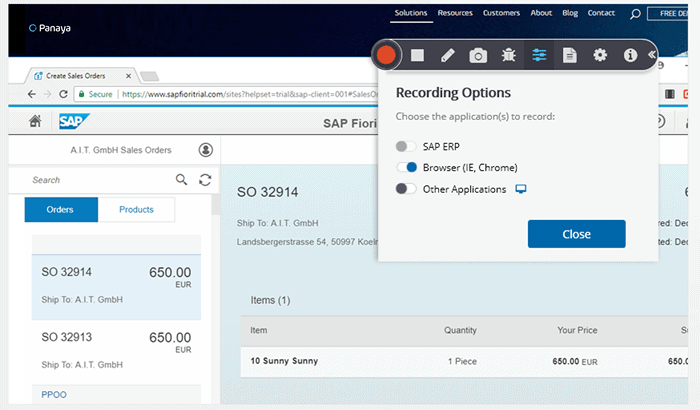Switch to the Orders tab
The image size is (700, 410).
pos(61,209)
